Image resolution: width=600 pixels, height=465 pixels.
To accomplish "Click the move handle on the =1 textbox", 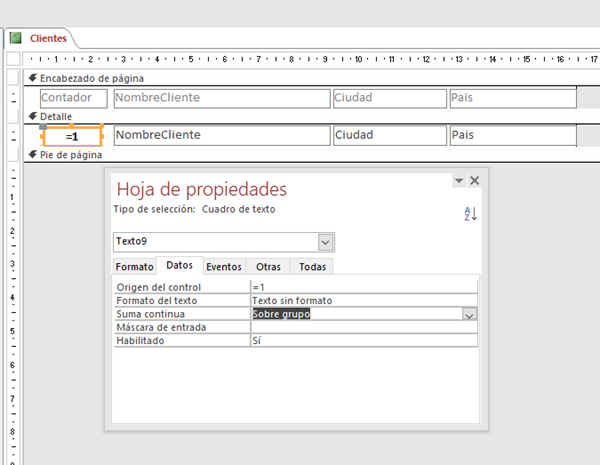I will tap(43, 127).
